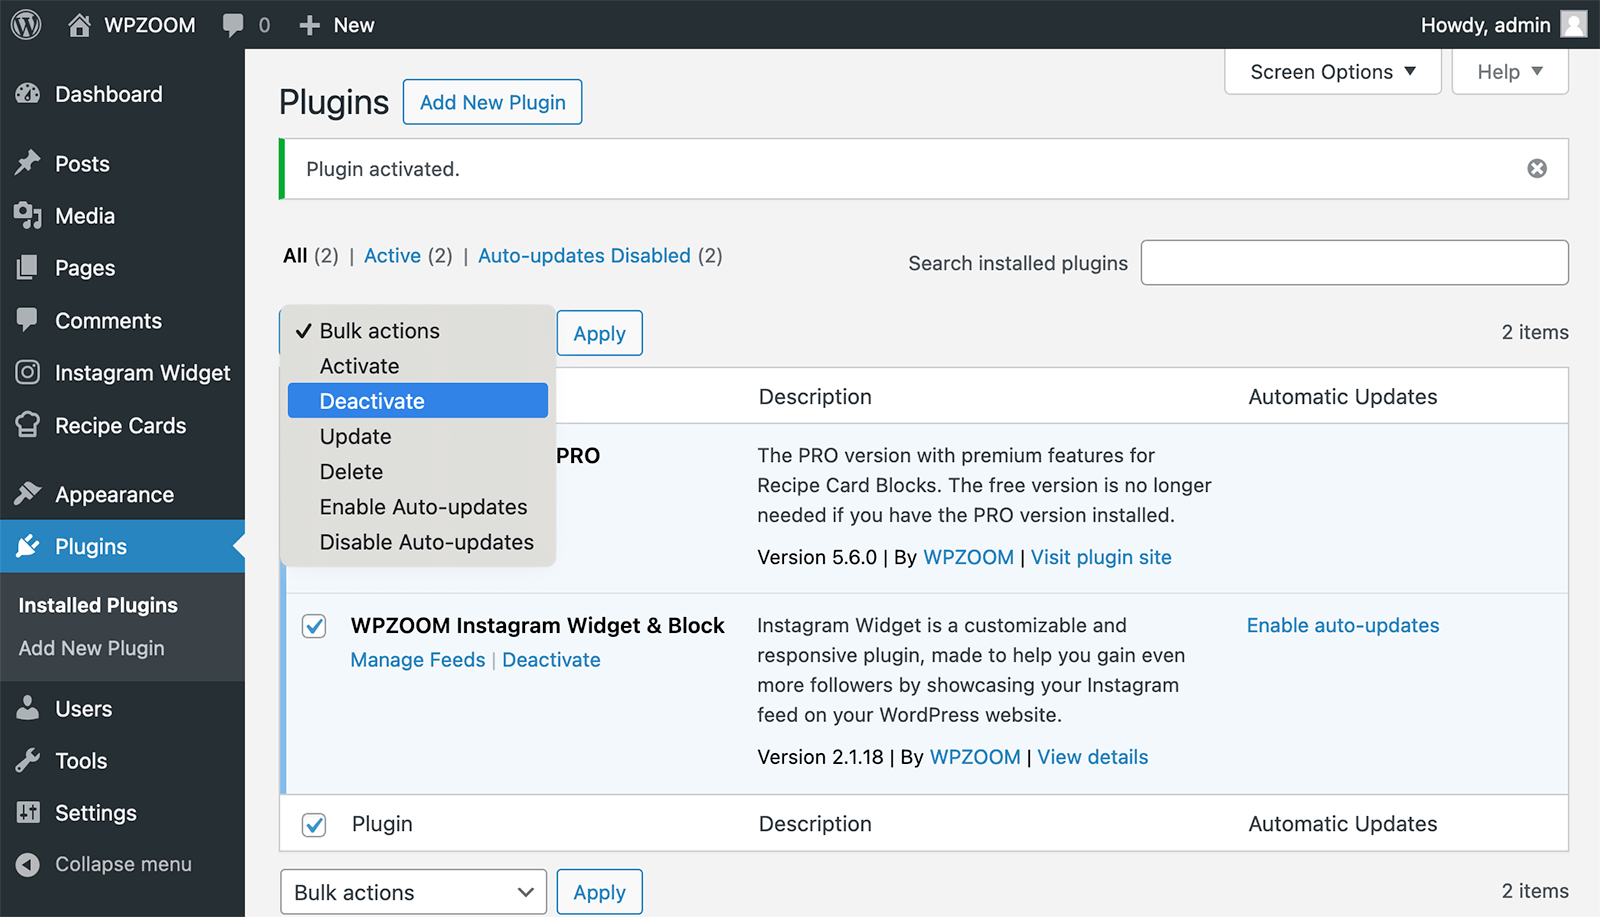Screen dimensions: 1600x917
Task: Open View details for Instagram Widget
Action: click(1093, 757)
